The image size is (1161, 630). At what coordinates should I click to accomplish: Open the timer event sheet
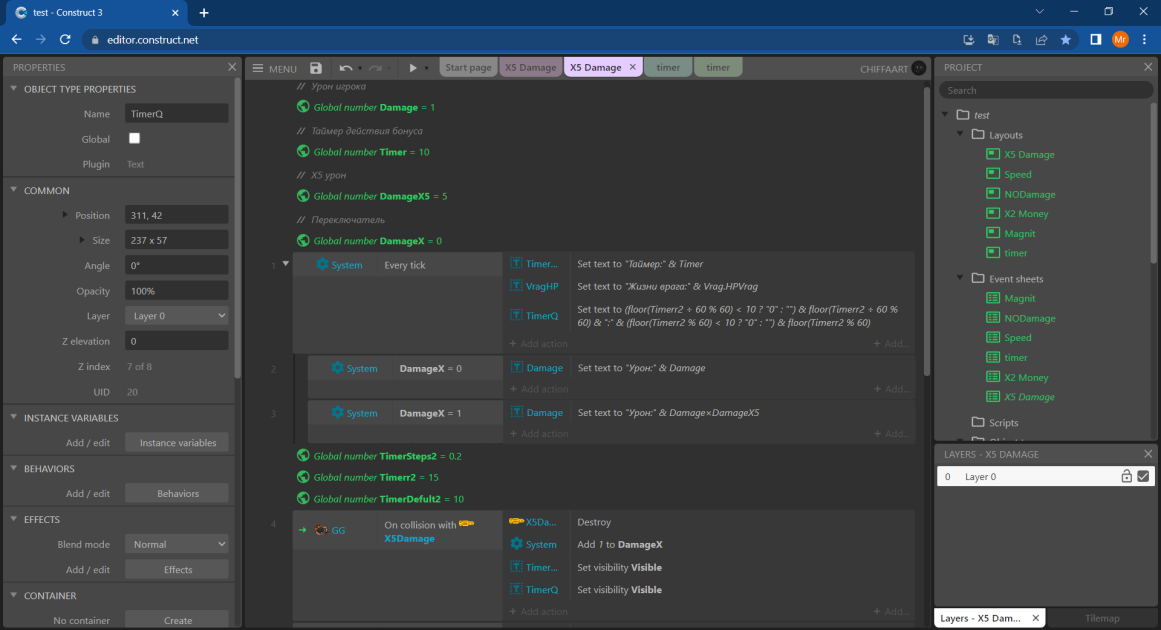[x=1015, y=358]
